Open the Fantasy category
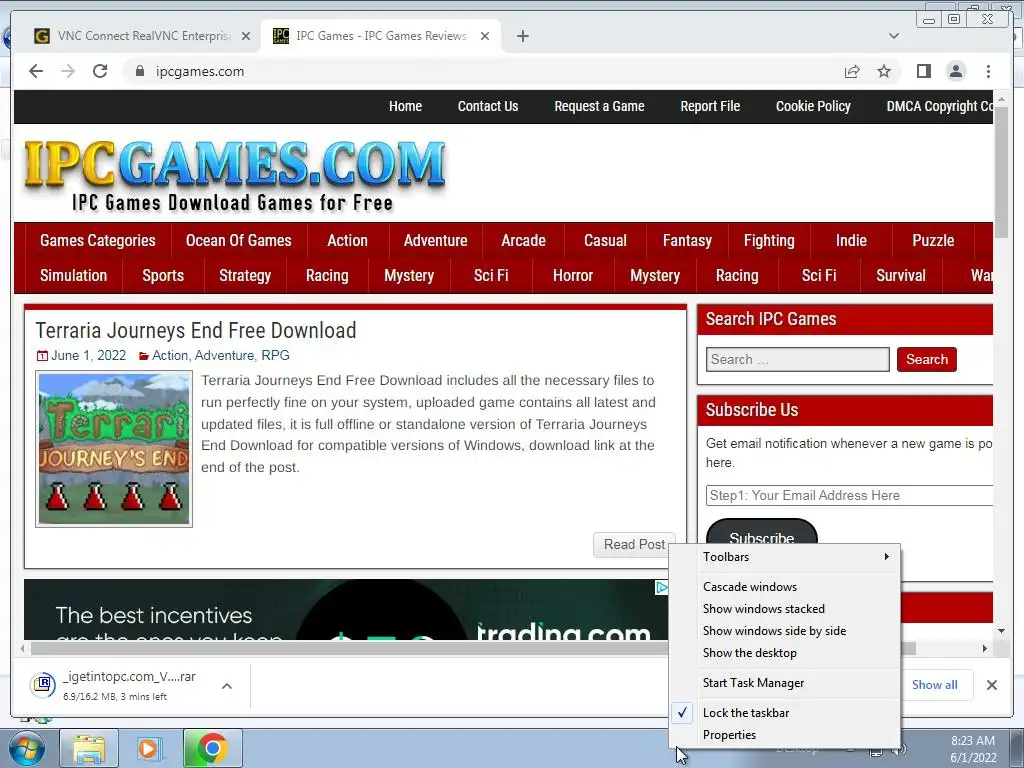 tap(687, 240)
